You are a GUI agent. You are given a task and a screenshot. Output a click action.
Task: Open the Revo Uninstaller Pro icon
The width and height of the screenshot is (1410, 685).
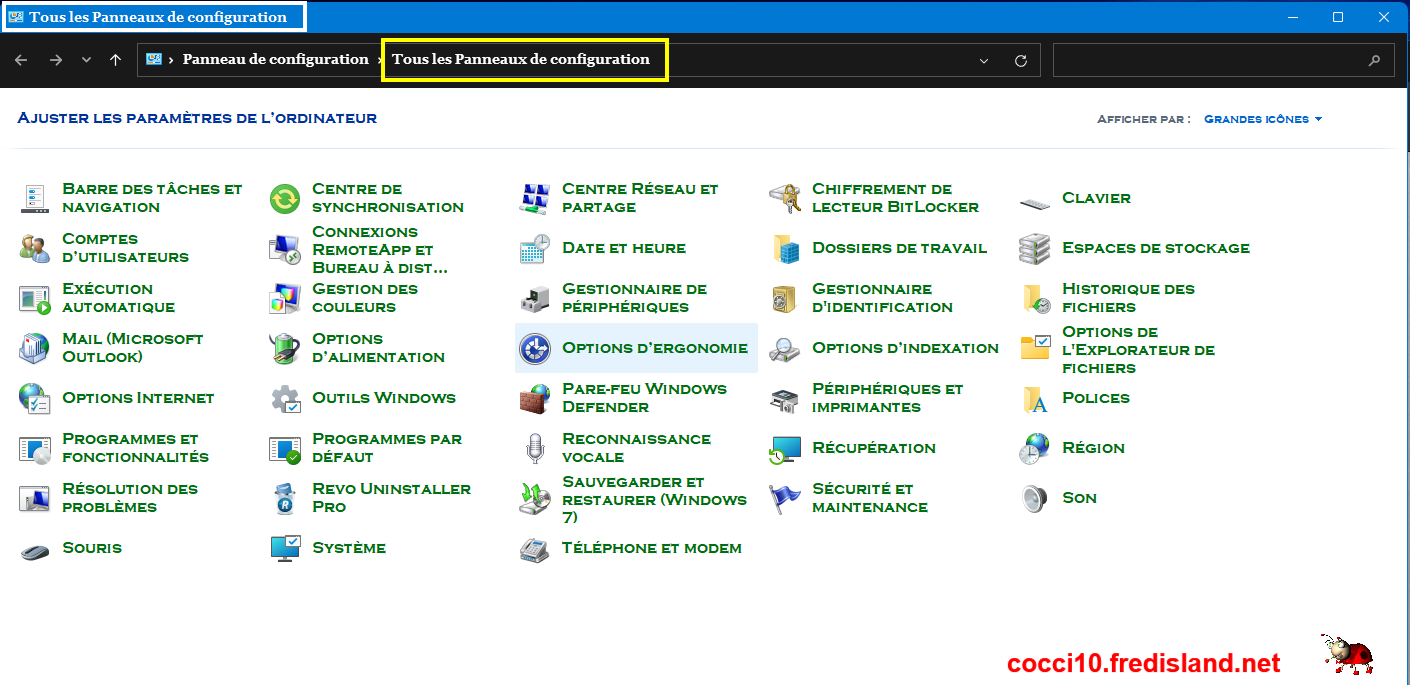[285, 498]
